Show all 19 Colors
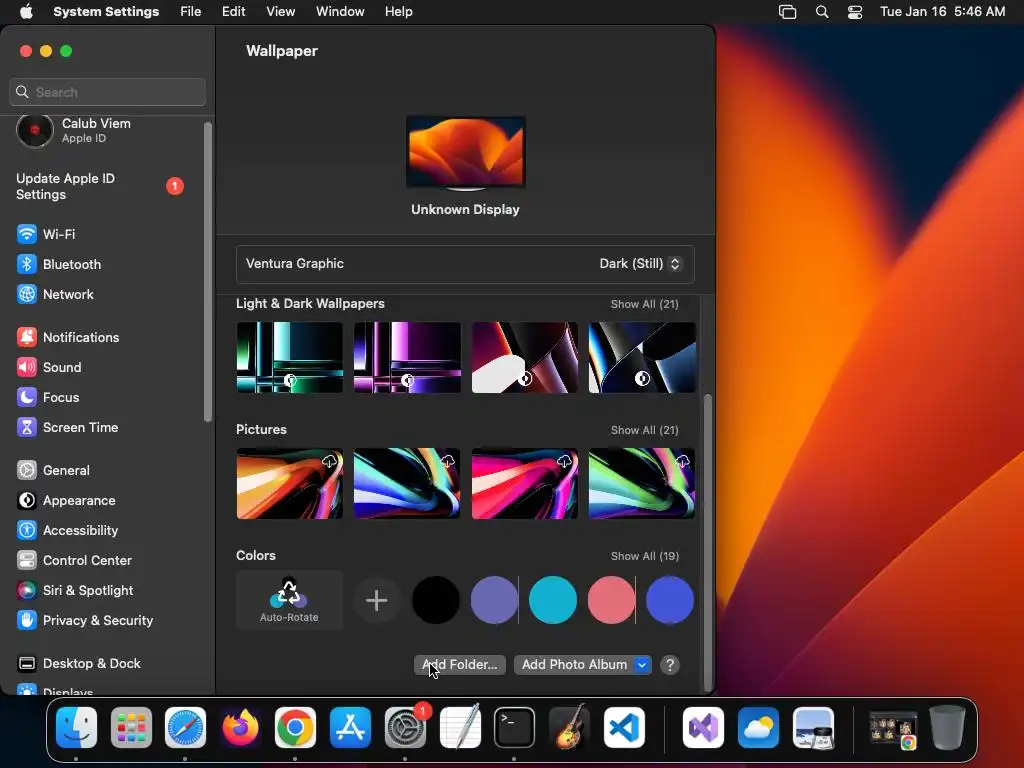The image size is (1024, 768). point(645,556)
